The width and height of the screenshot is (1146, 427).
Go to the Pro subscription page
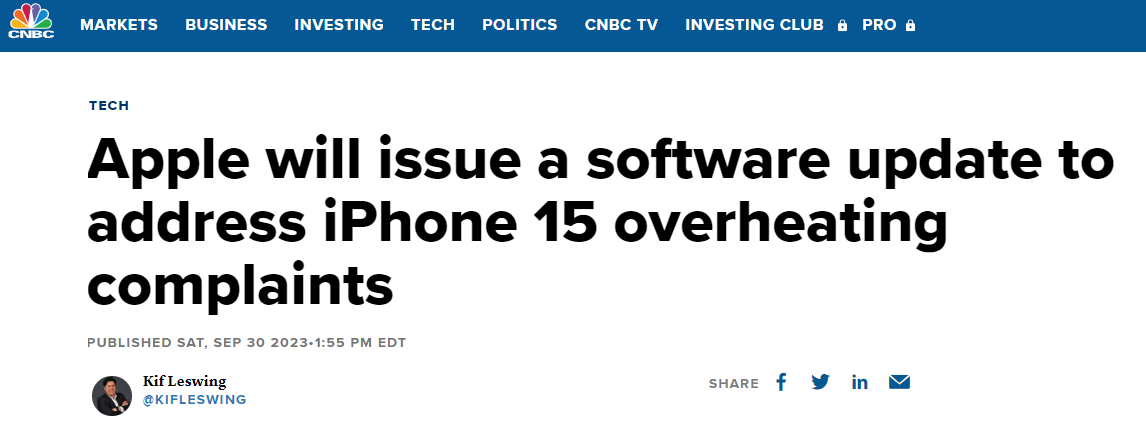(x=879, y=25)
